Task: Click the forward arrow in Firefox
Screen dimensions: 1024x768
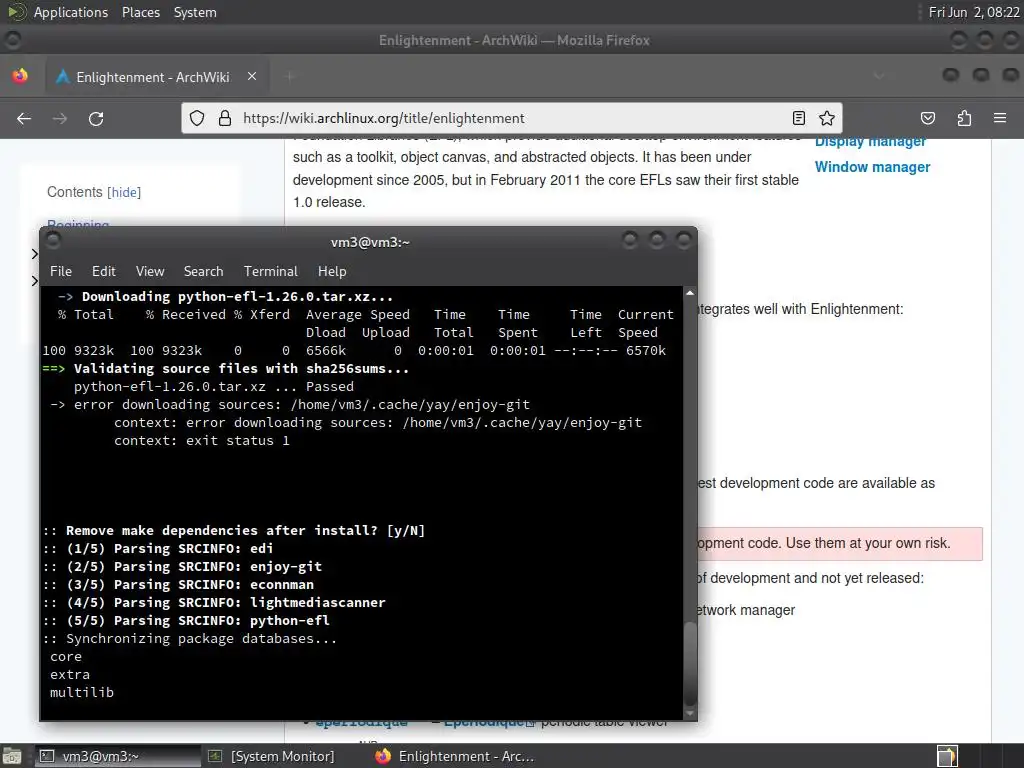Action: tap(60, 118)
